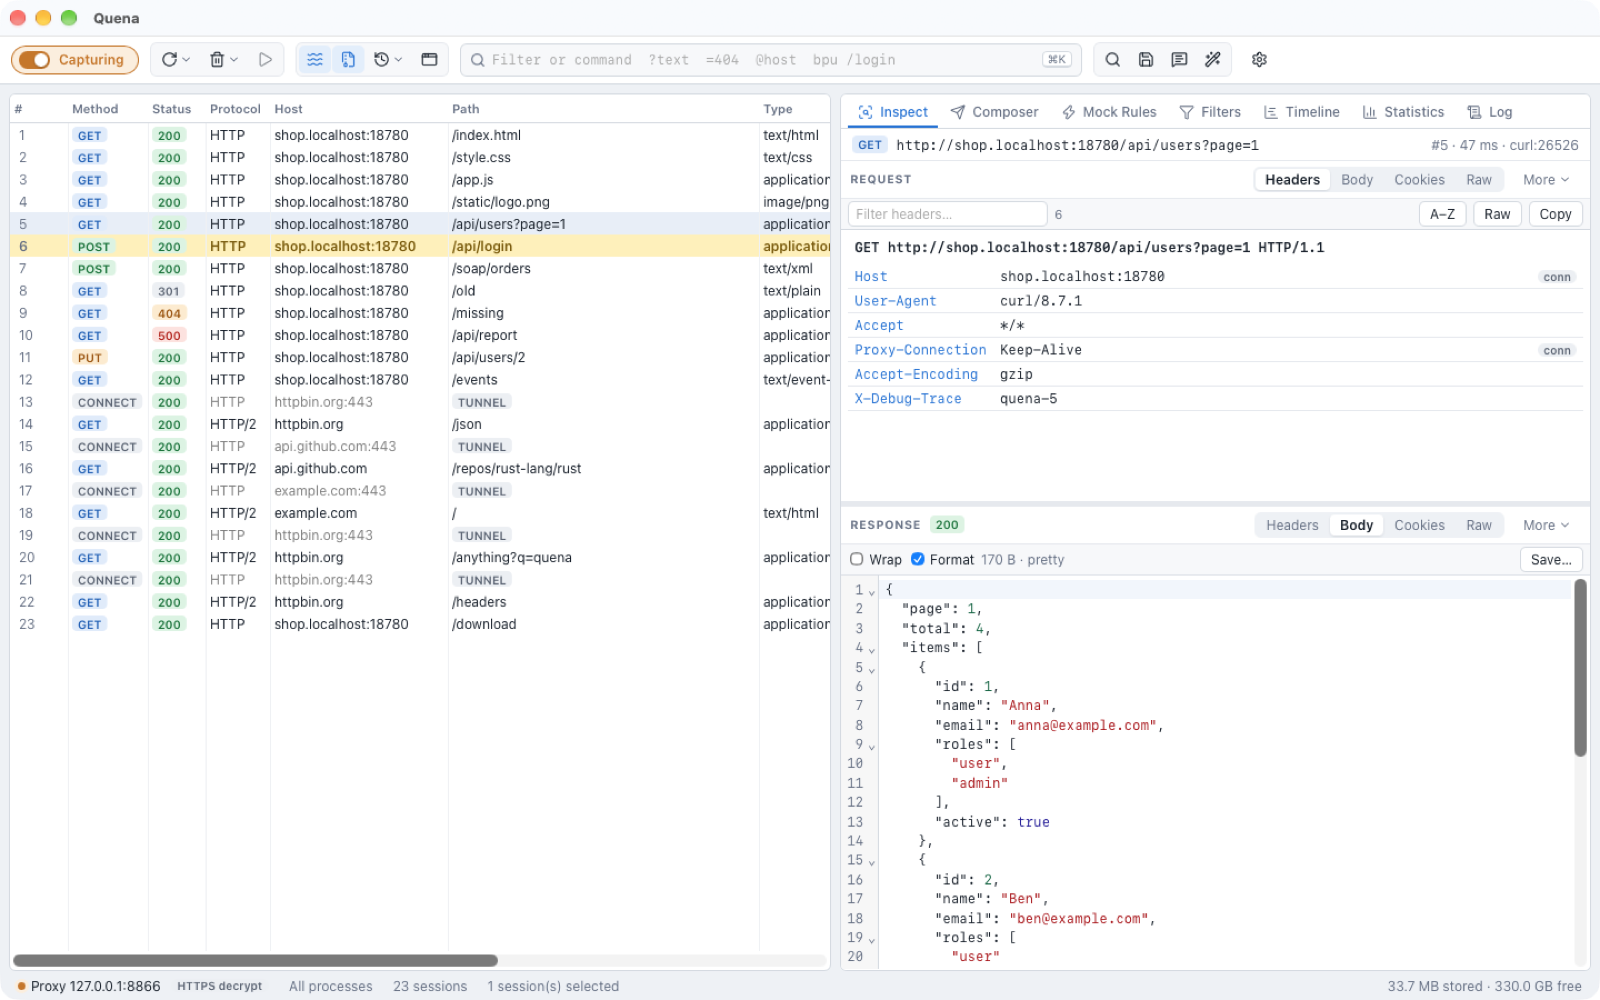Click the session list horizontal scrollbar
1600x1000 pixels.
tap(255, 961)
